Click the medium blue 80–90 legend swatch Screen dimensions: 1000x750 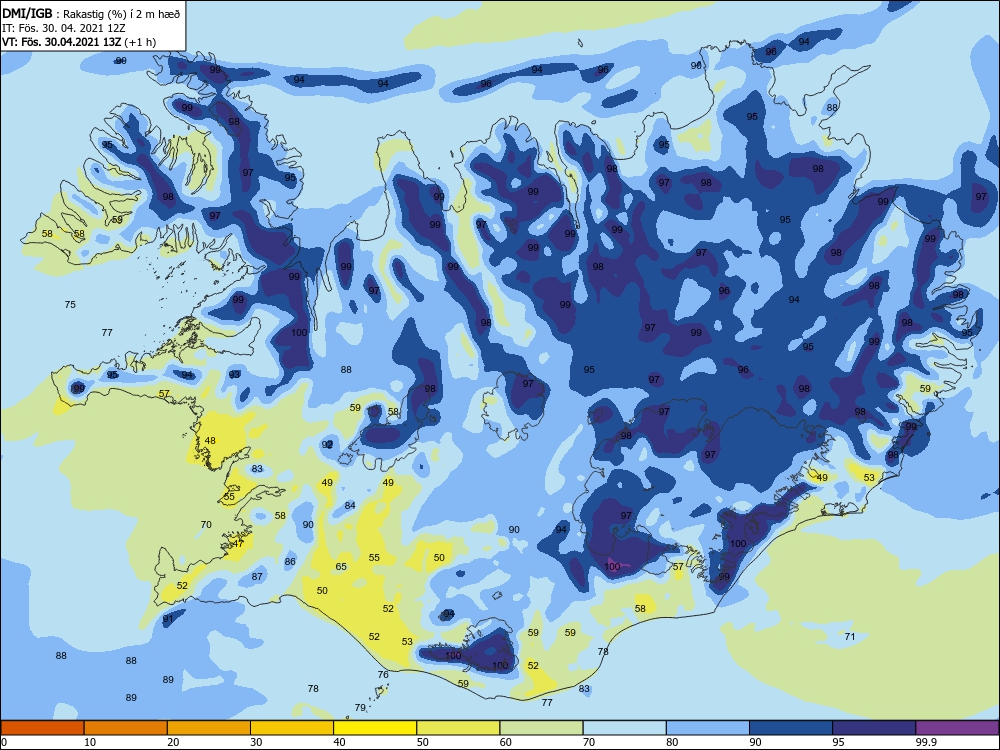[x=708, y=728]
